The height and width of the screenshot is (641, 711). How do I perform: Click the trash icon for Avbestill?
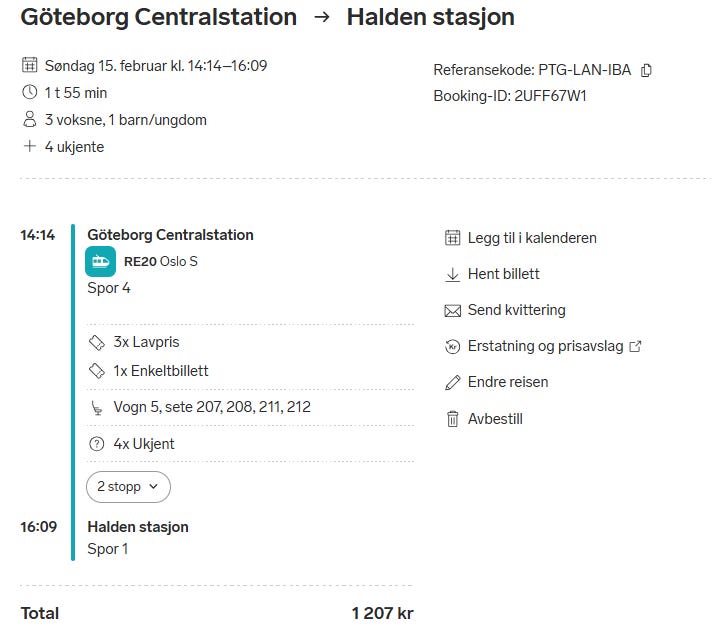452,419
